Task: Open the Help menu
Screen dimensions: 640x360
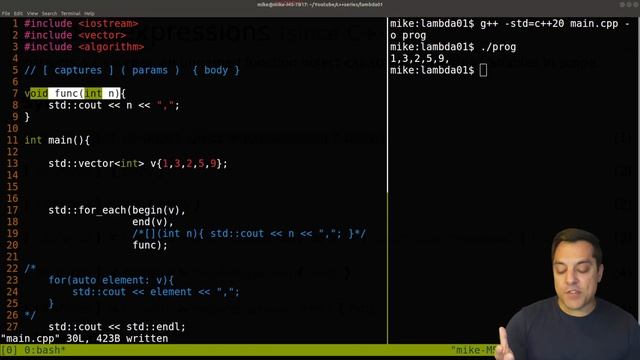Action: tap(89, 13)
